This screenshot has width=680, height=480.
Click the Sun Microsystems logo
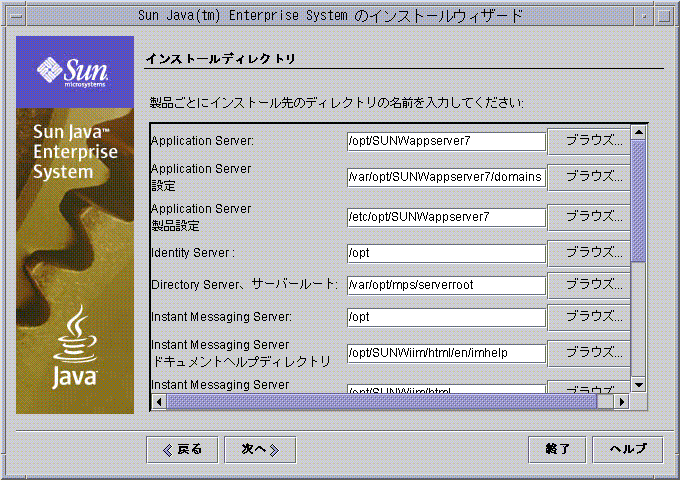[x=73, y=72]
